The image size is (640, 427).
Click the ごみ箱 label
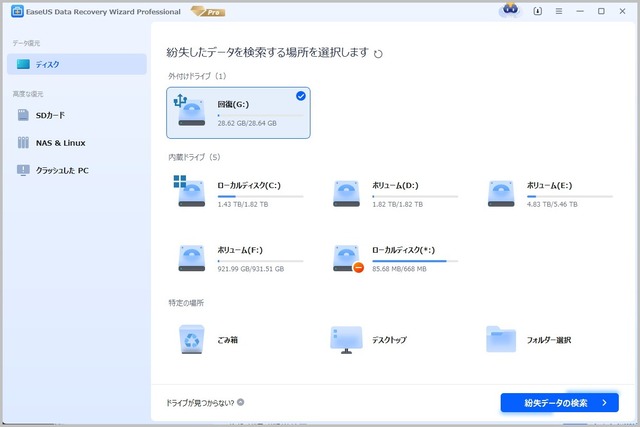pyautogui.click(x=228, y=340)
